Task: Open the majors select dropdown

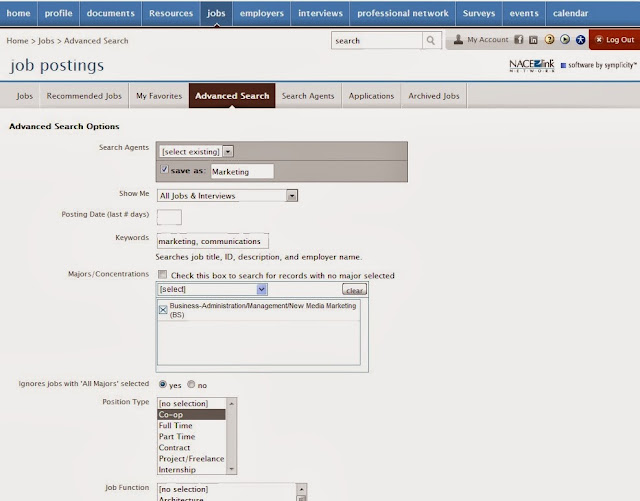Action: click(212, 289)
